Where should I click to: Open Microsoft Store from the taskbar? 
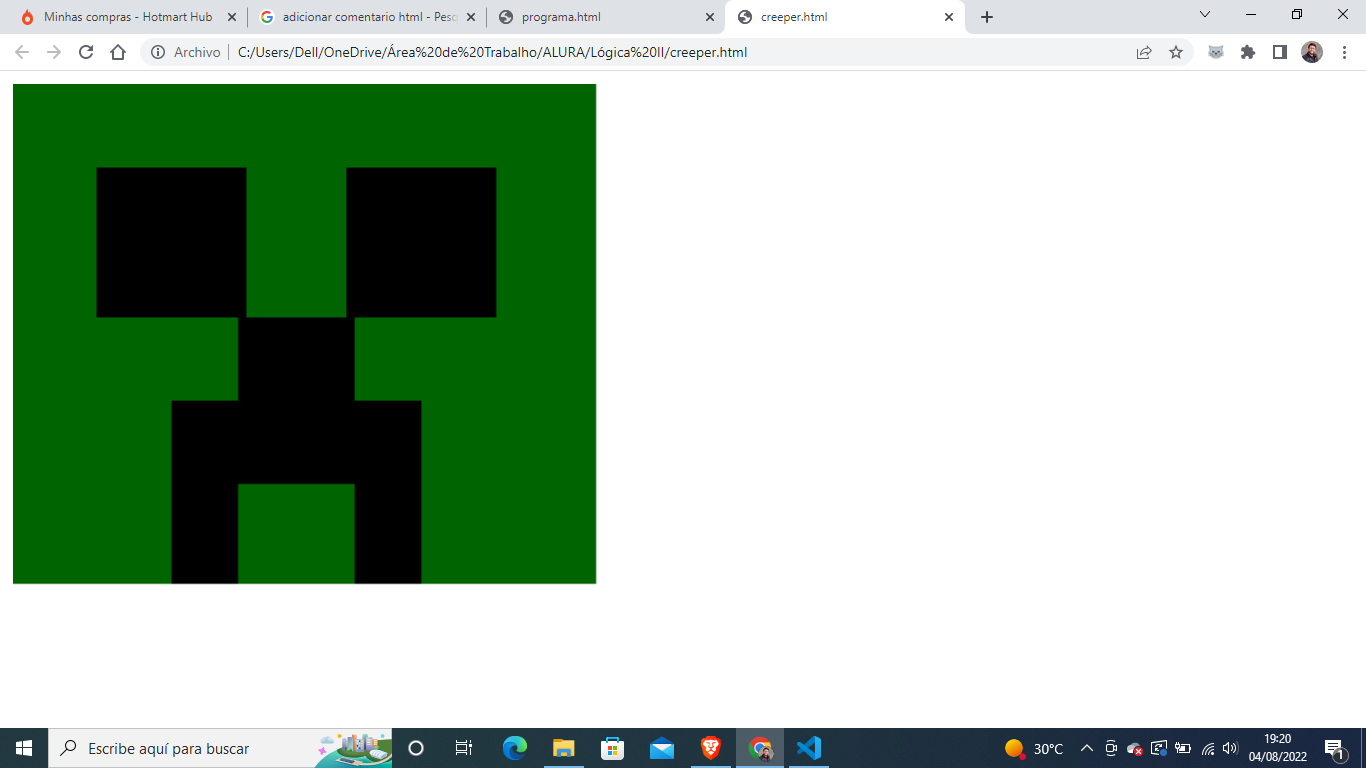pos(612,748)
